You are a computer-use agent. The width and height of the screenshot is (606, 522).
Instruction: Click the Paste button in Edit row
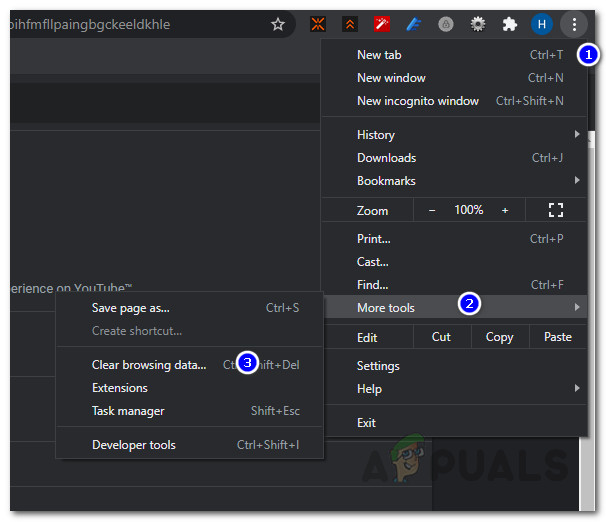558,337
